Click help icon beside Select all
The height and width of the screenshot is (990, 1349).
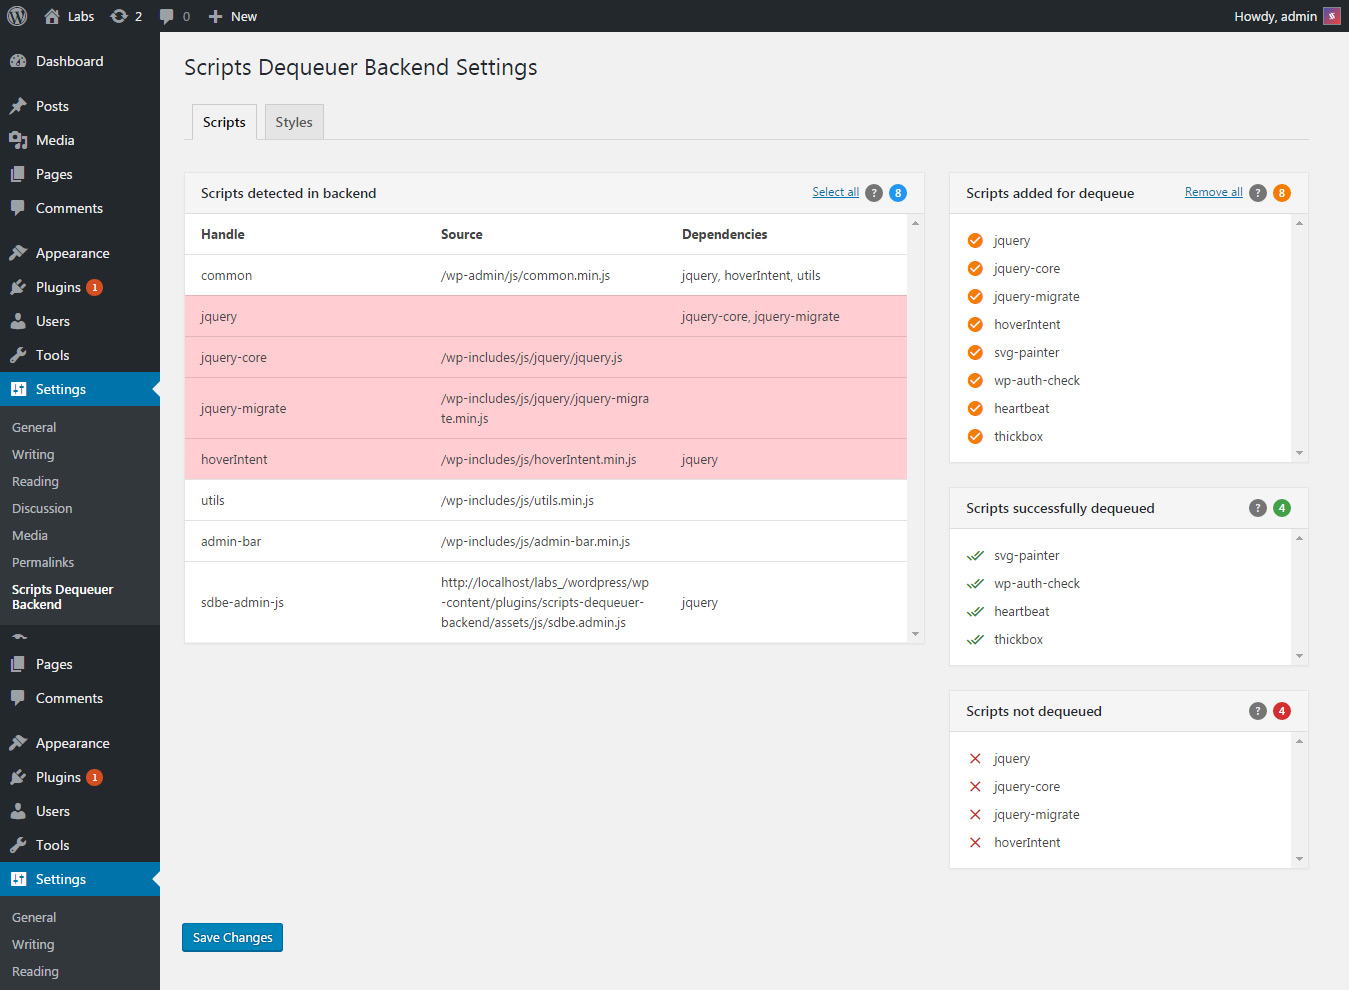[x=874, y=193]
